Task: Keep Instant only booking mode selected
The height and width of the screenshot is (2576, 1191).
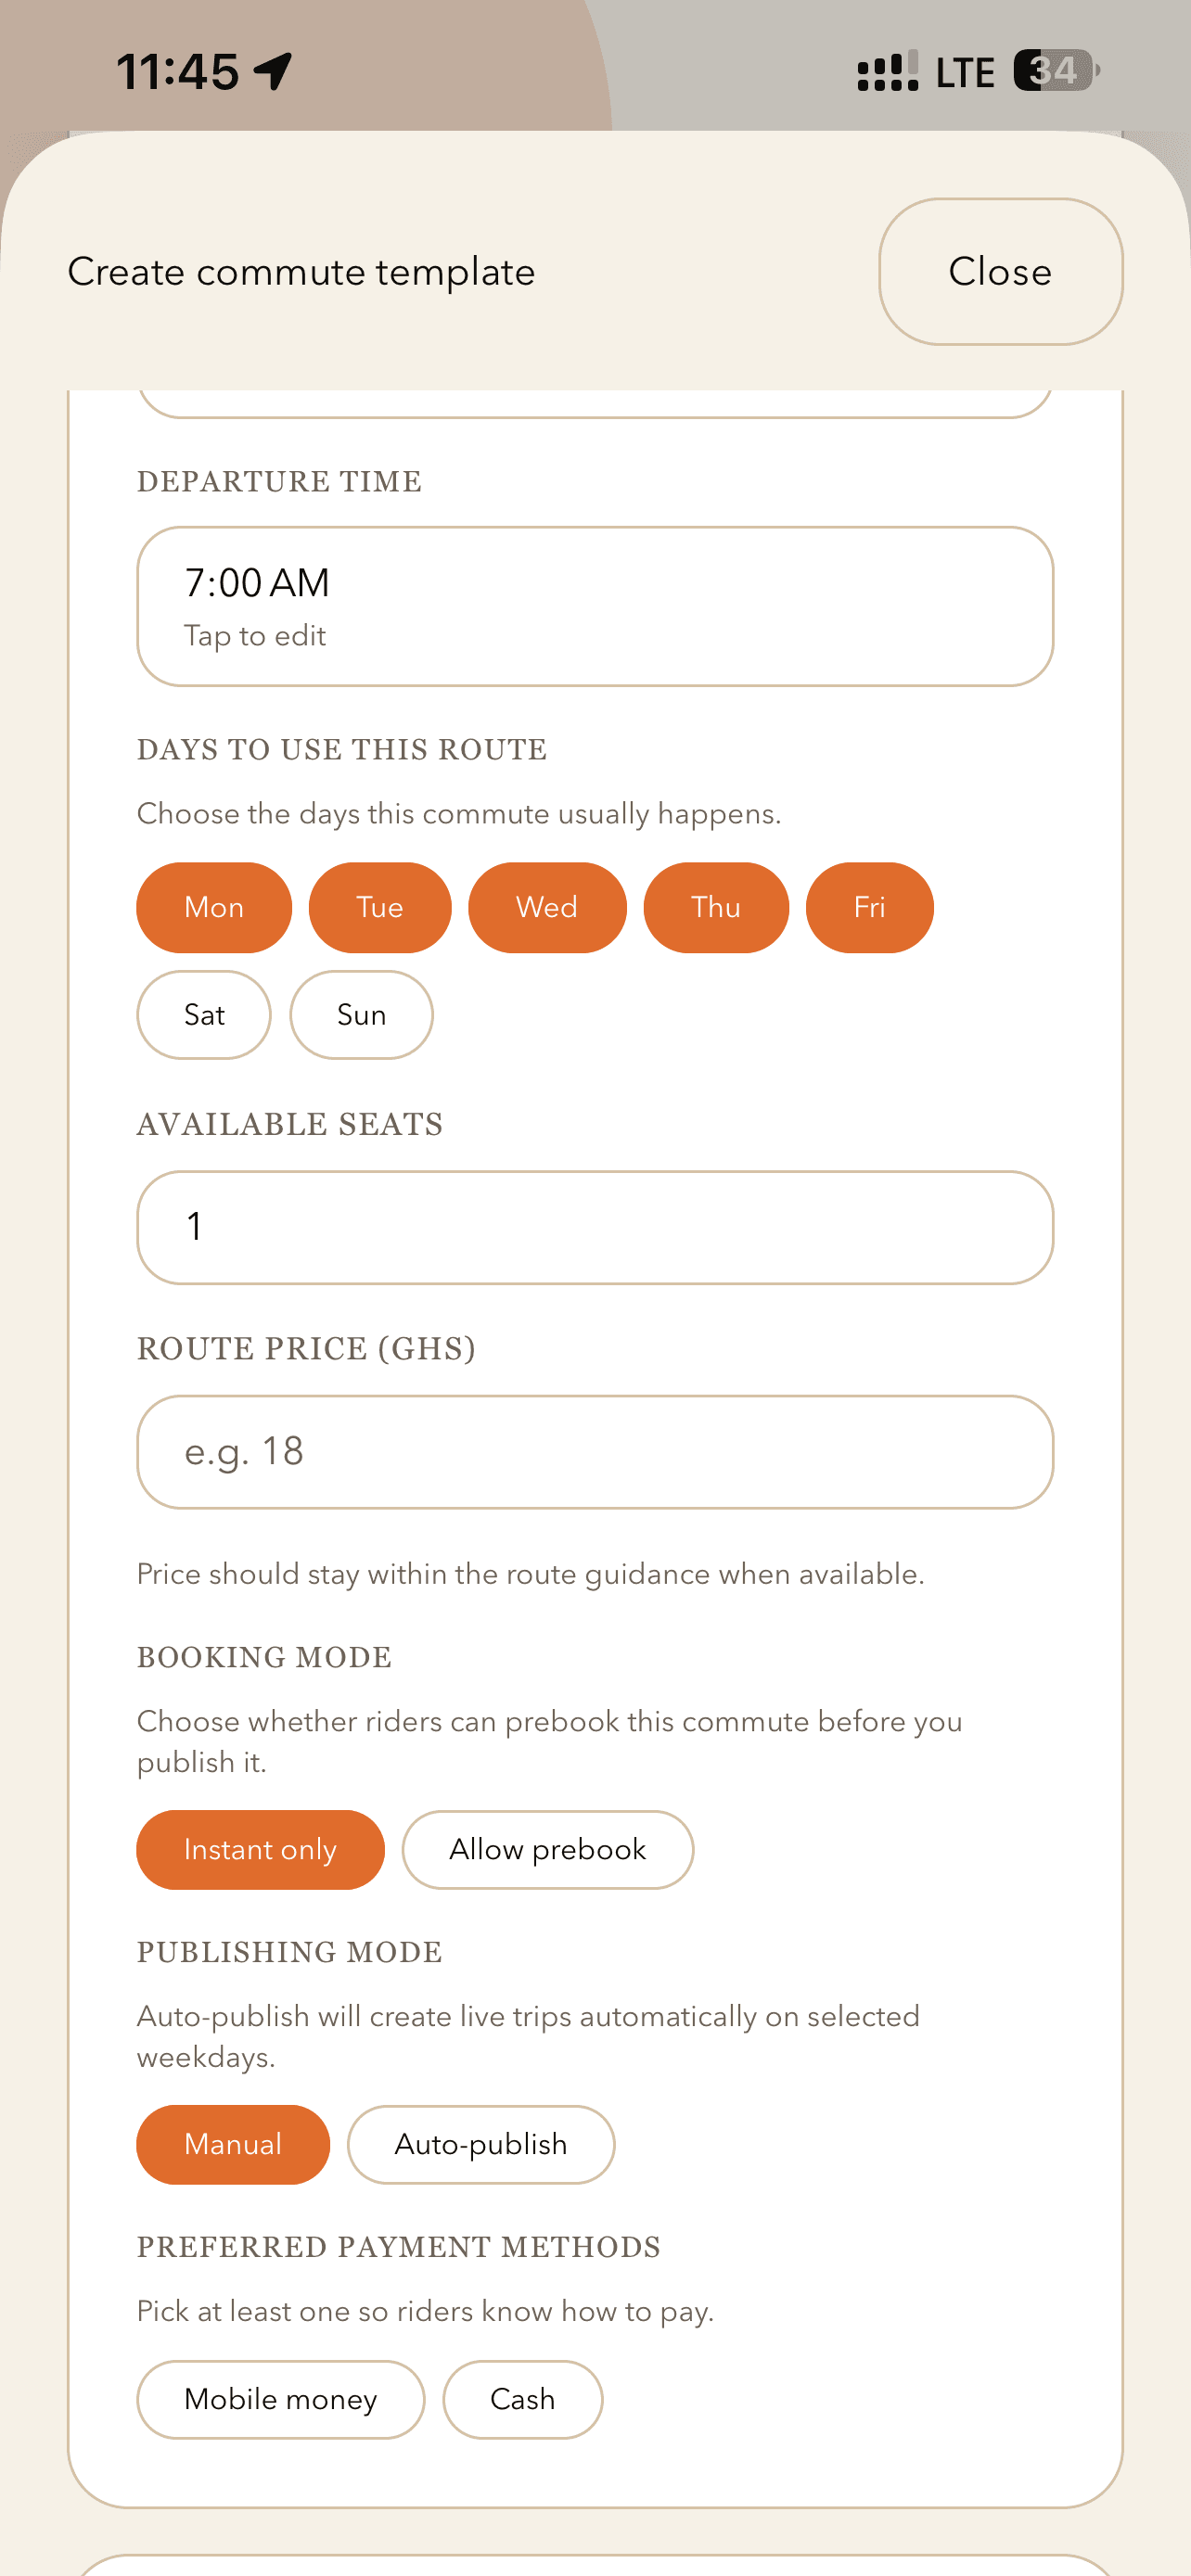Action: 260,1849
